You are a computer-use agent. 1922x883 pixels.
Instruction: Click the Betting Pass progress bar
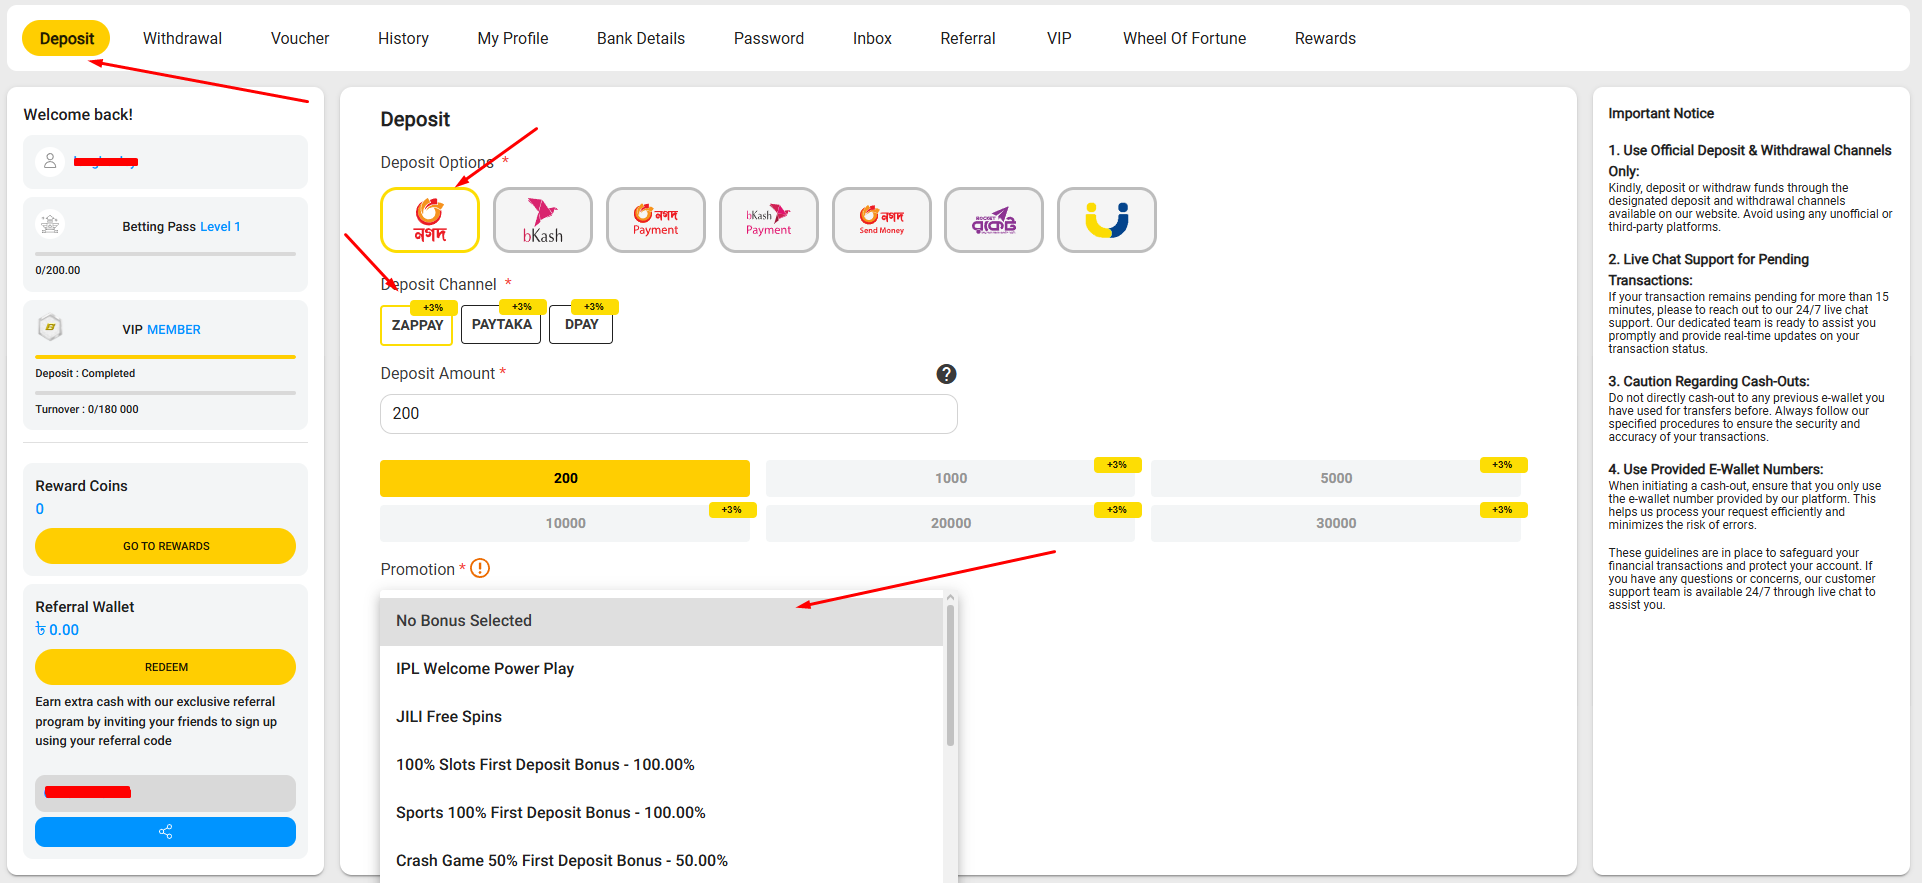(165, 254)
